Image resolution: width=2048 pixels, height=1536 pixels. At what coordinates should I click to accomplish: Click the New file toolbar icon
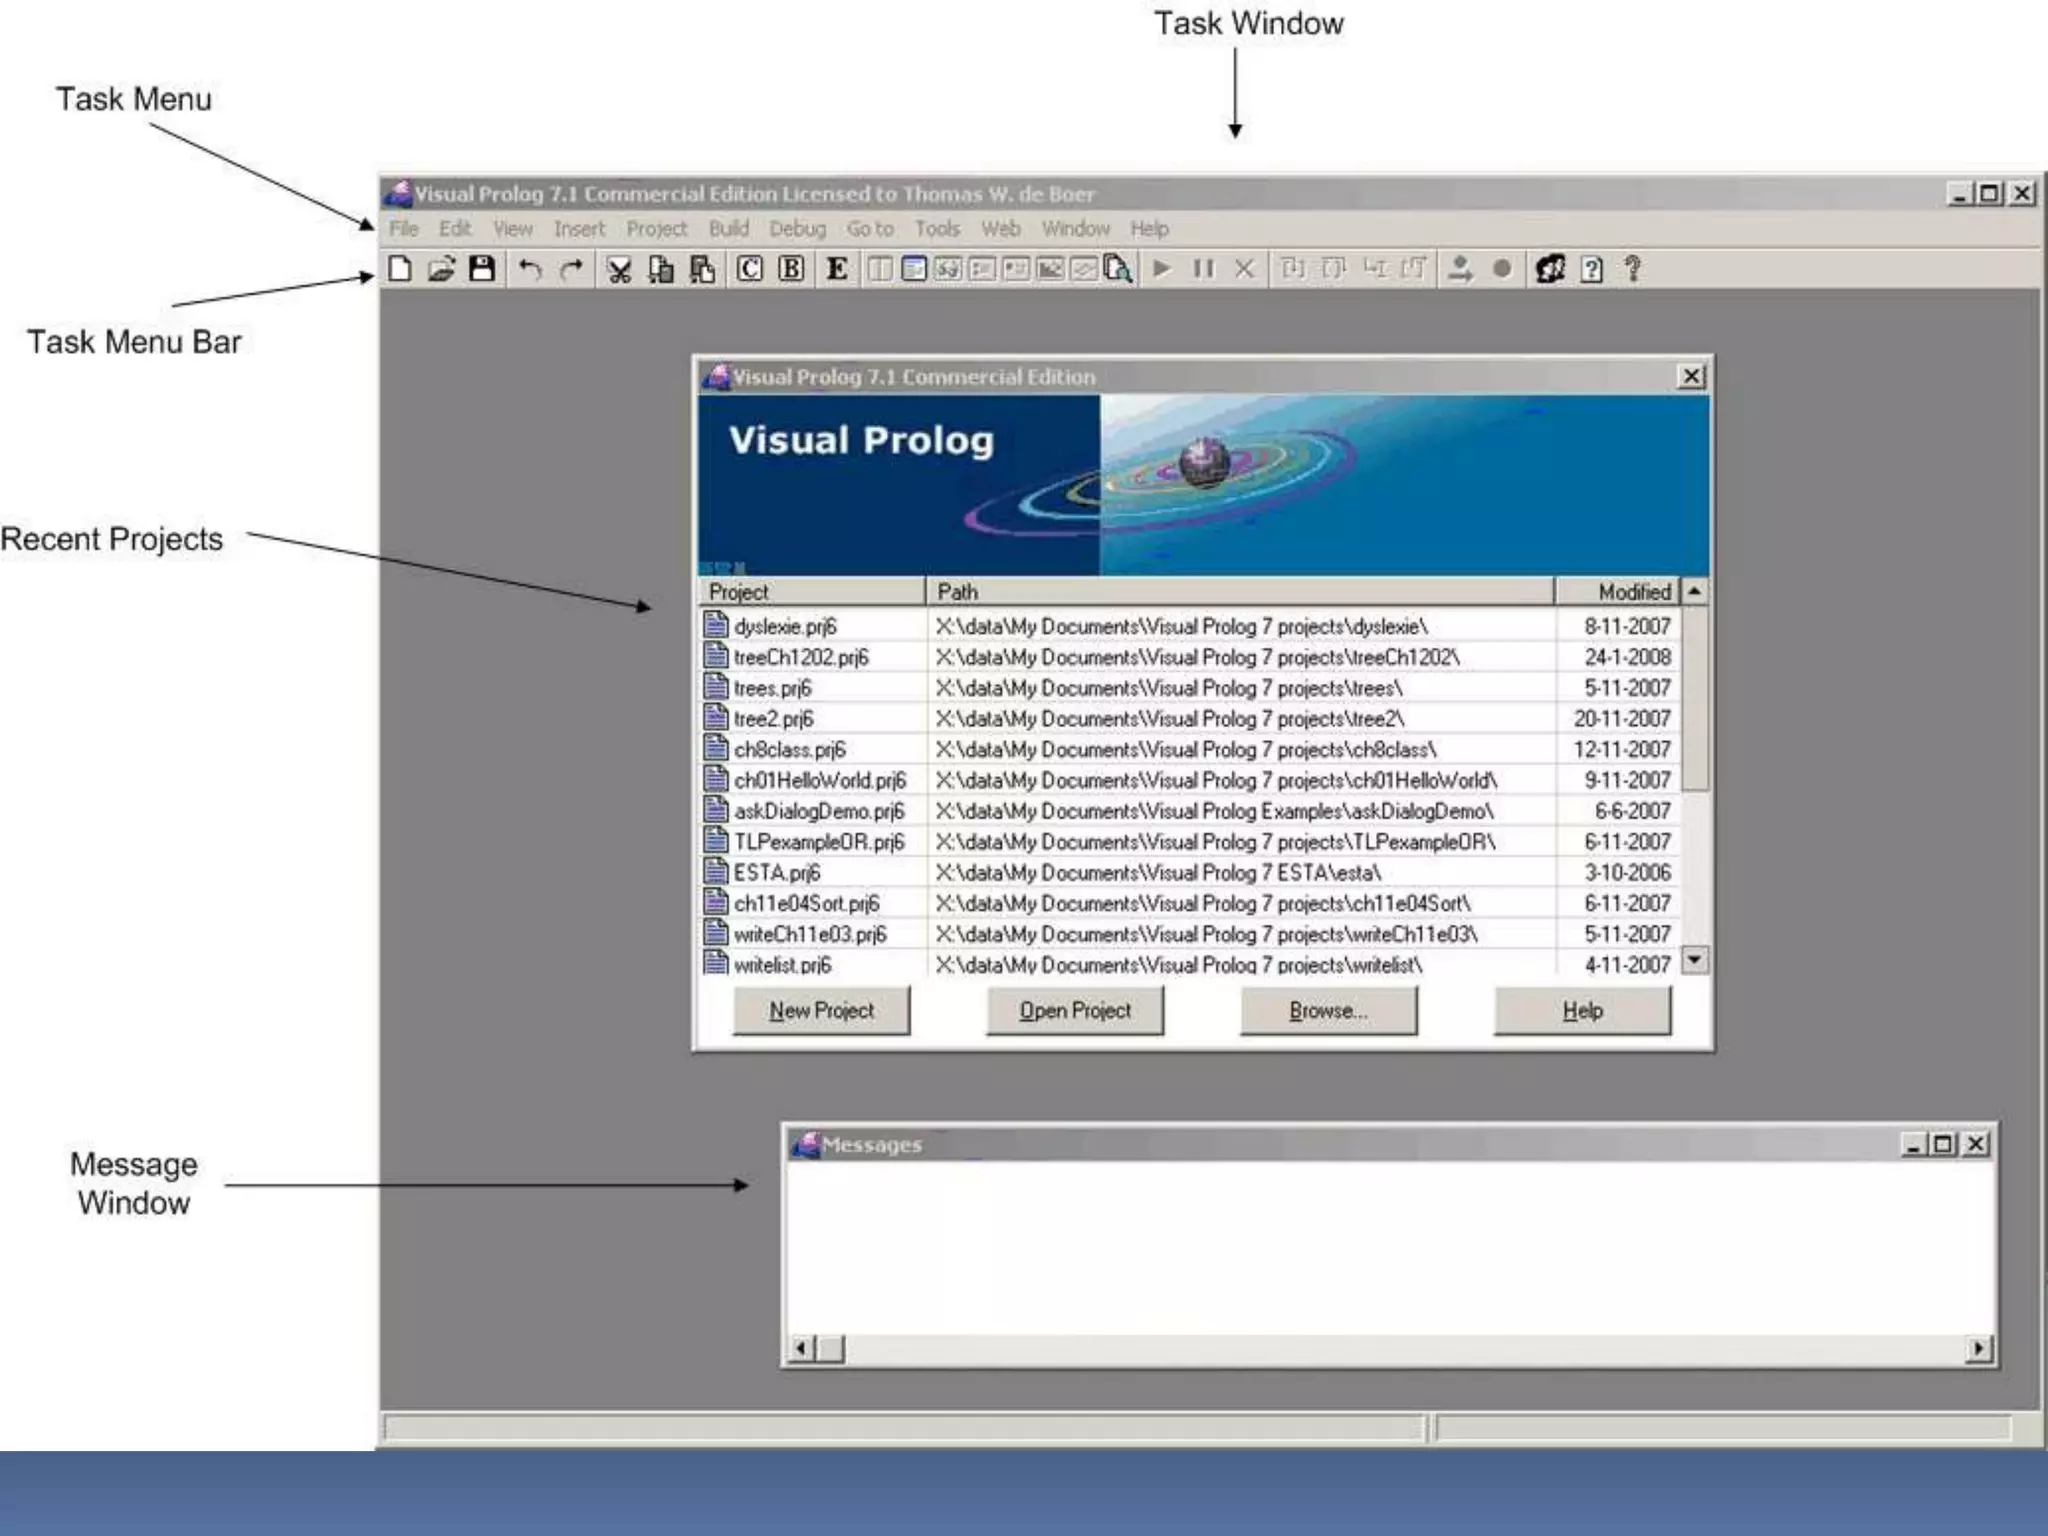click(400, 269)
